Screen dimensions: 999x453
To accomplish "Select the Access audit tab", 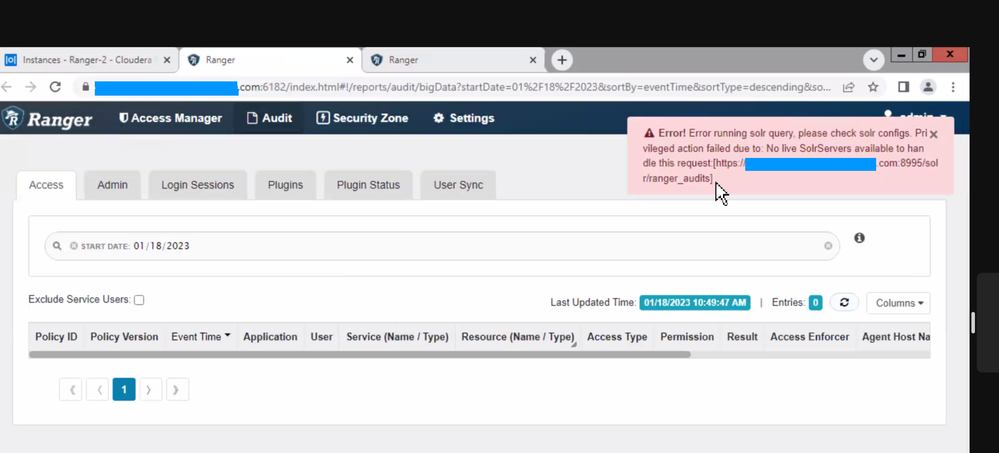I will coord(46,185).
